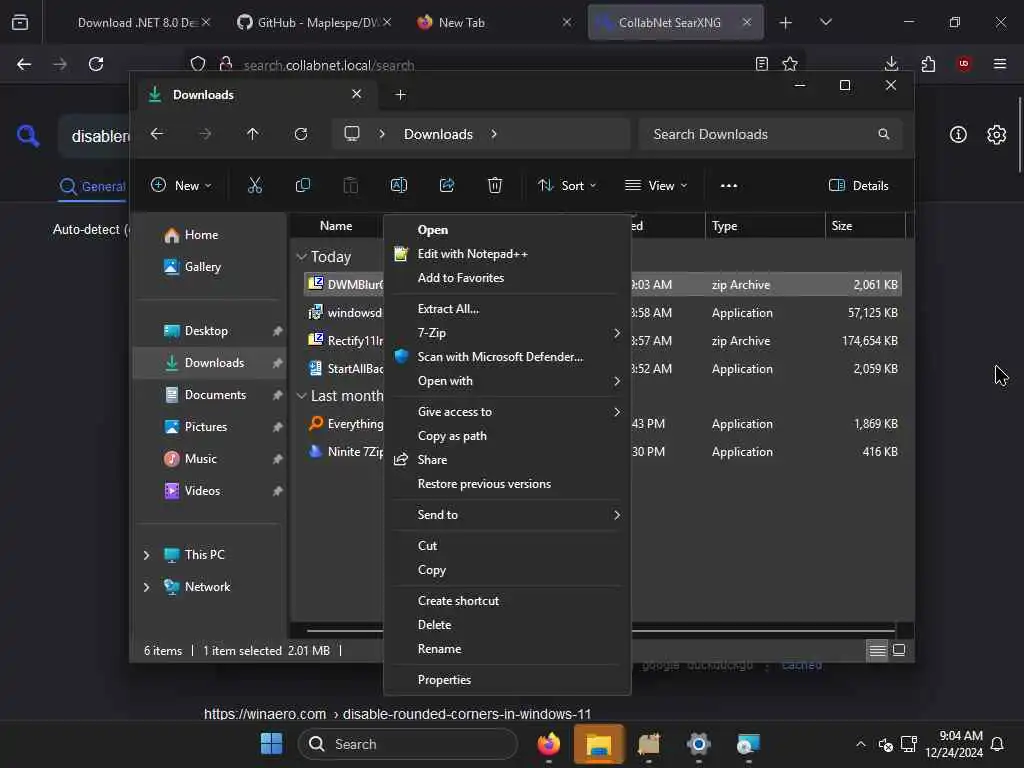Screen dimensions: 1024x768
Task: Select Rename in the context menu
Action: (507, 649)
